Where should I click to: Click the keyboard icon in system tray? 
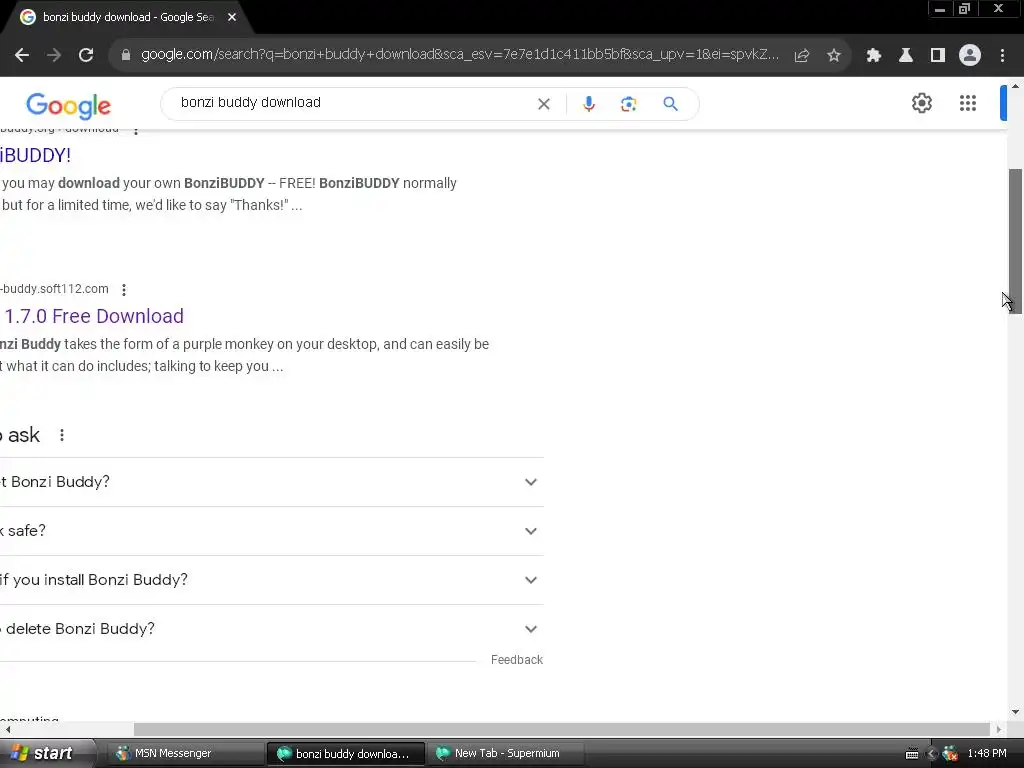coord(912,754)
